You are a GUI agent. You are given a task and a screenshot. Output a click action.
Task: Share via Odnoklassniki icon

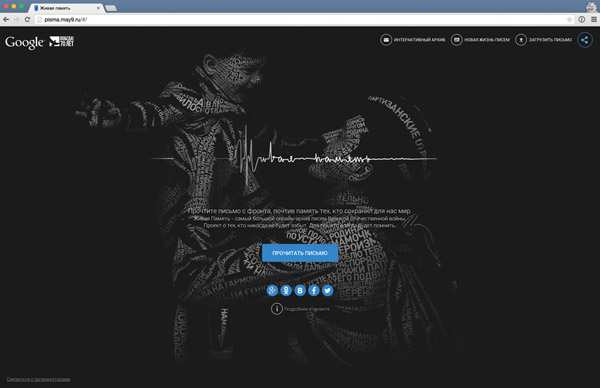tap(286, 290)
